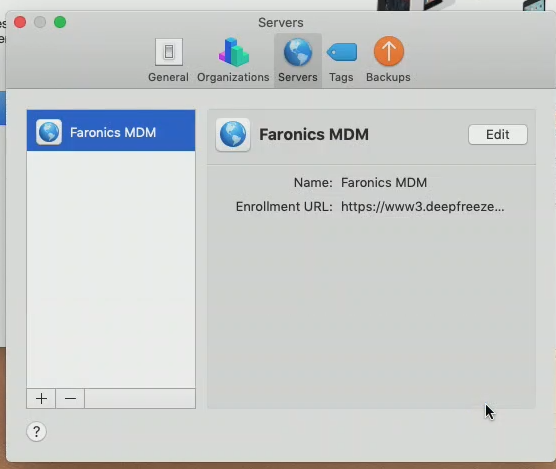Screen dimensions: 556x469
Task: Add a new server with the plus button
Action: click(41, 398)
